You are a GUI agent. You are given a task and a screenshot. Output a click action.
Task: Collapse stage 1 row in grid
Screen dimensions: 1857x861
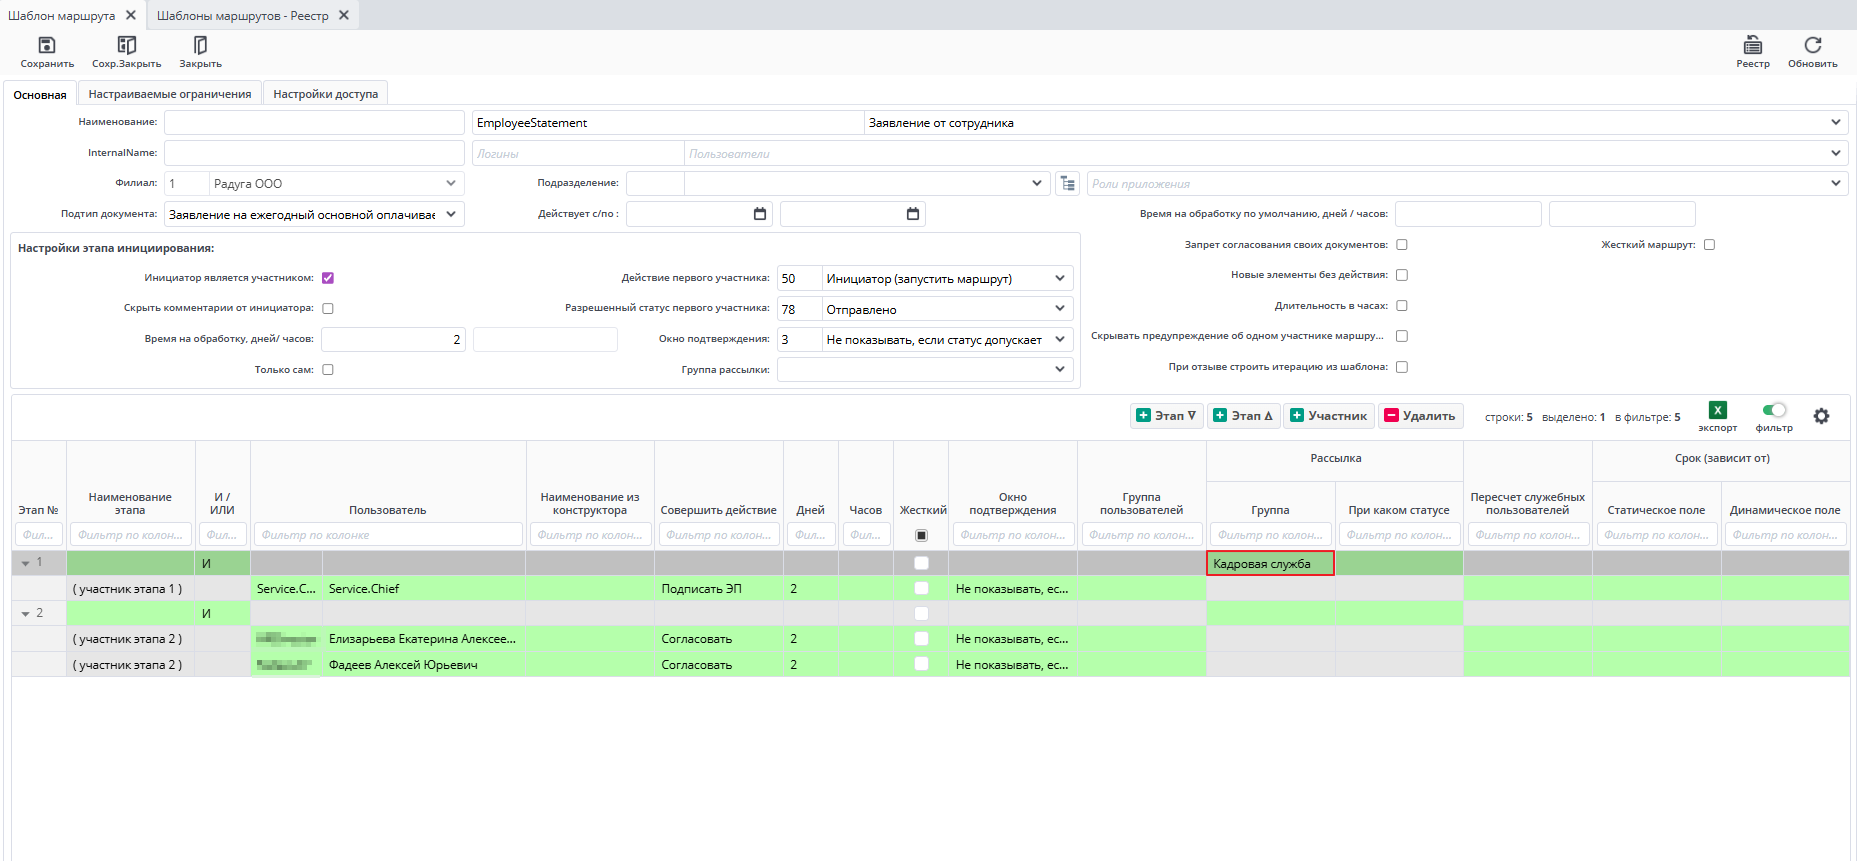coord(26,563)
